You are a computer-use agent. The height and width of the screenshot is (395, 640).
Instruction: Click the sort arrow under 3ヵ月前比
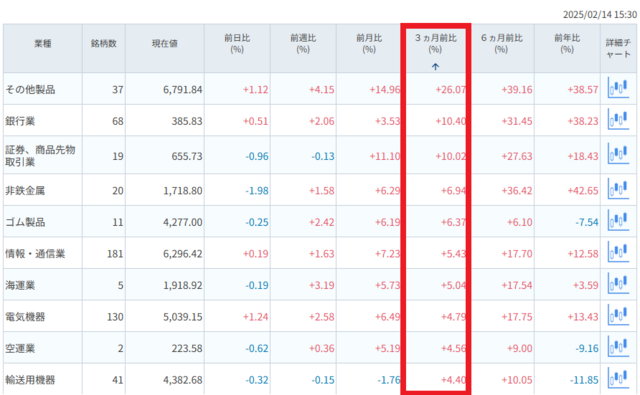(x=435, y=67)
